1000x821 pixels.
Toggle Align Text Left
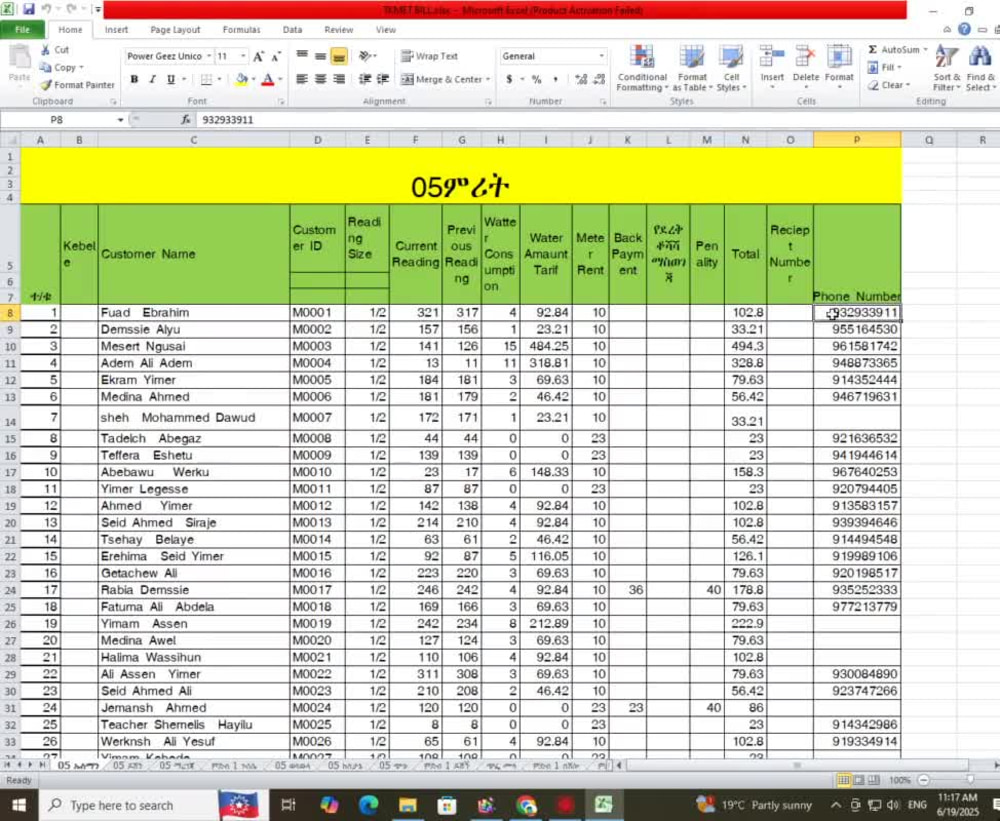coord(302,79)
